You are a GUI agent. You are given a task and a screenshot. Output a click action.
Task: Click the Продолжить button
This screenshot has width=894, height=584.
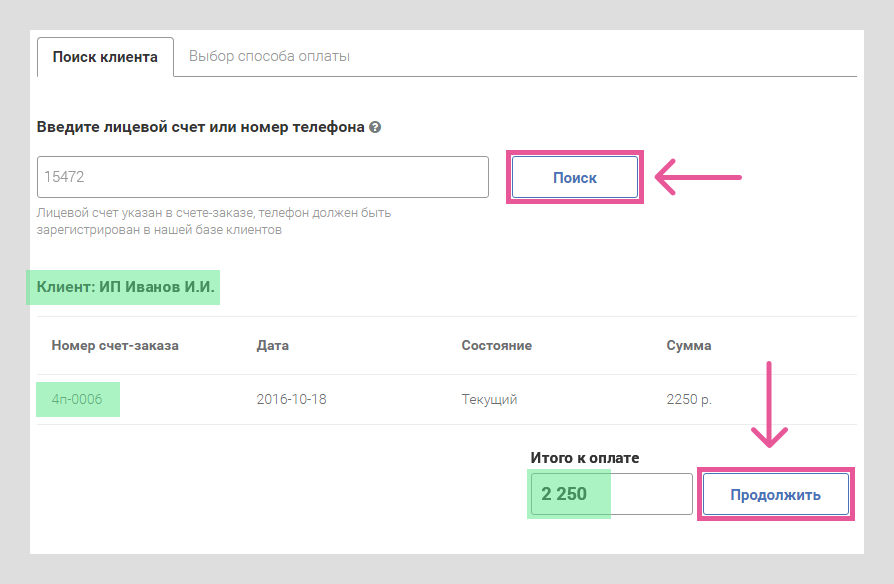click(775, 494)
